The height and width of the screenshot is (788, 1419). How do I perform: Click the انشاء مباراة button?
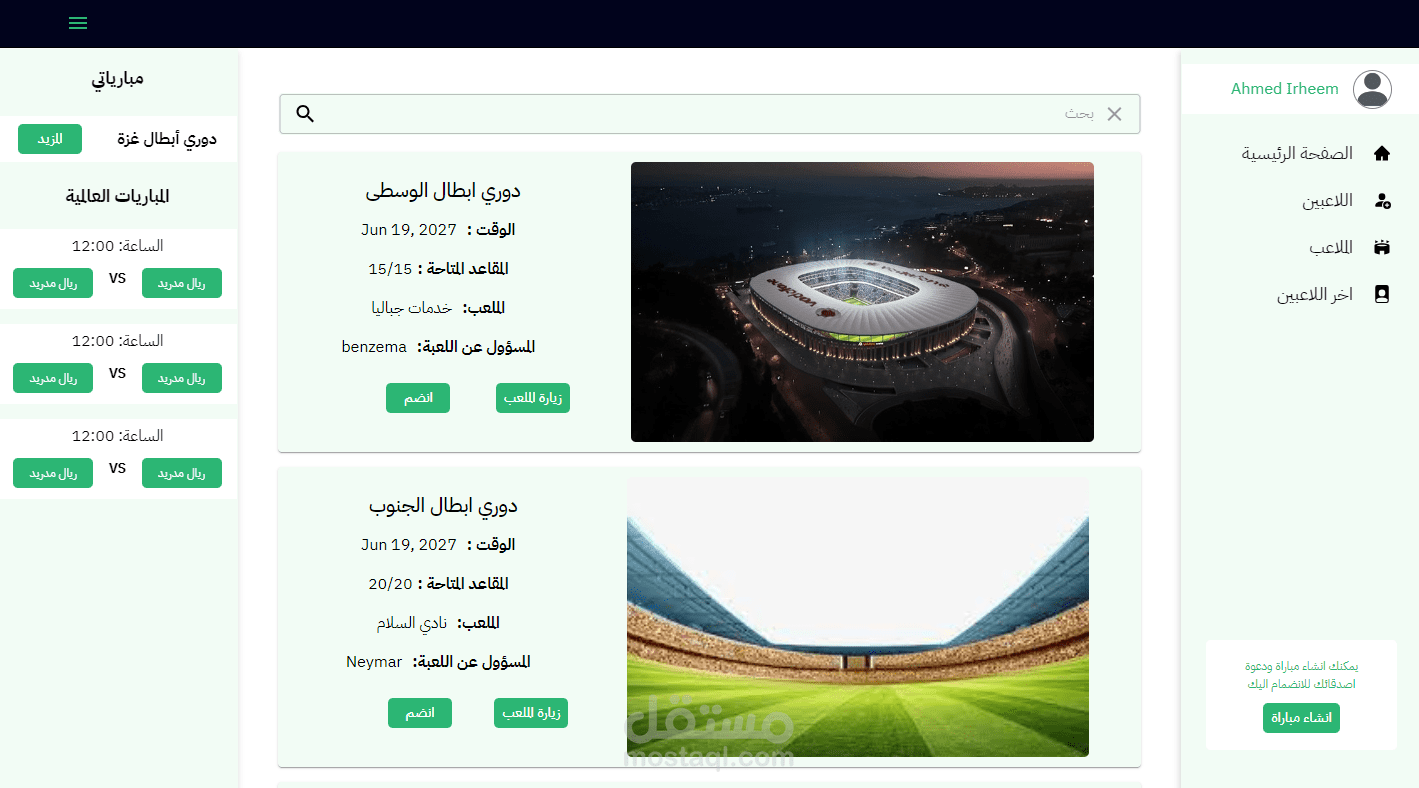[1301, 718]
